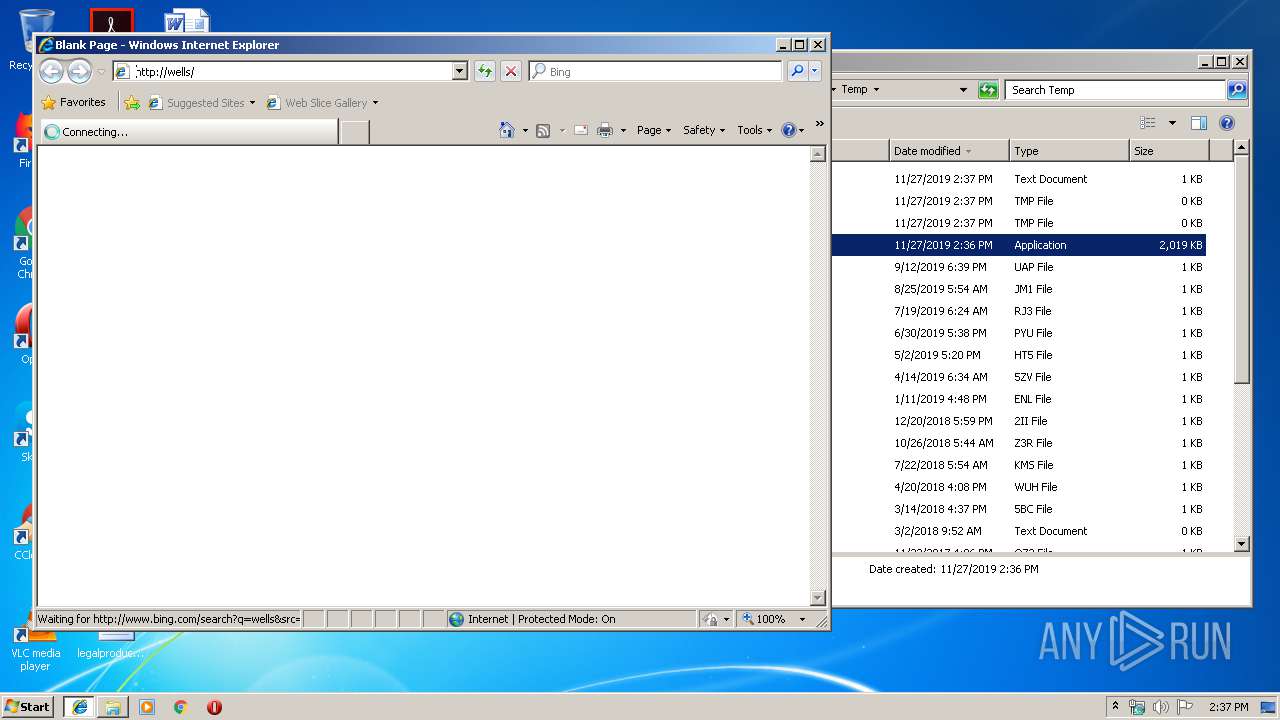Click Internet Explorer taskbar icon
The image size is (1280, 720).
coord(79,706)
